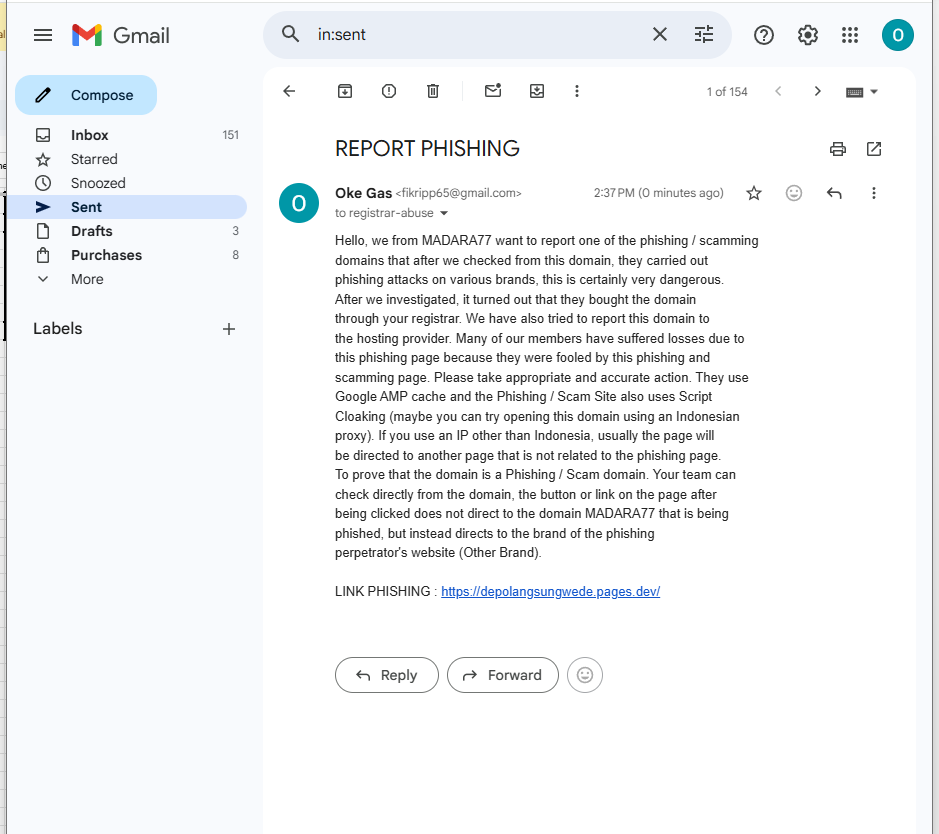Archive this email

[345, 91]
